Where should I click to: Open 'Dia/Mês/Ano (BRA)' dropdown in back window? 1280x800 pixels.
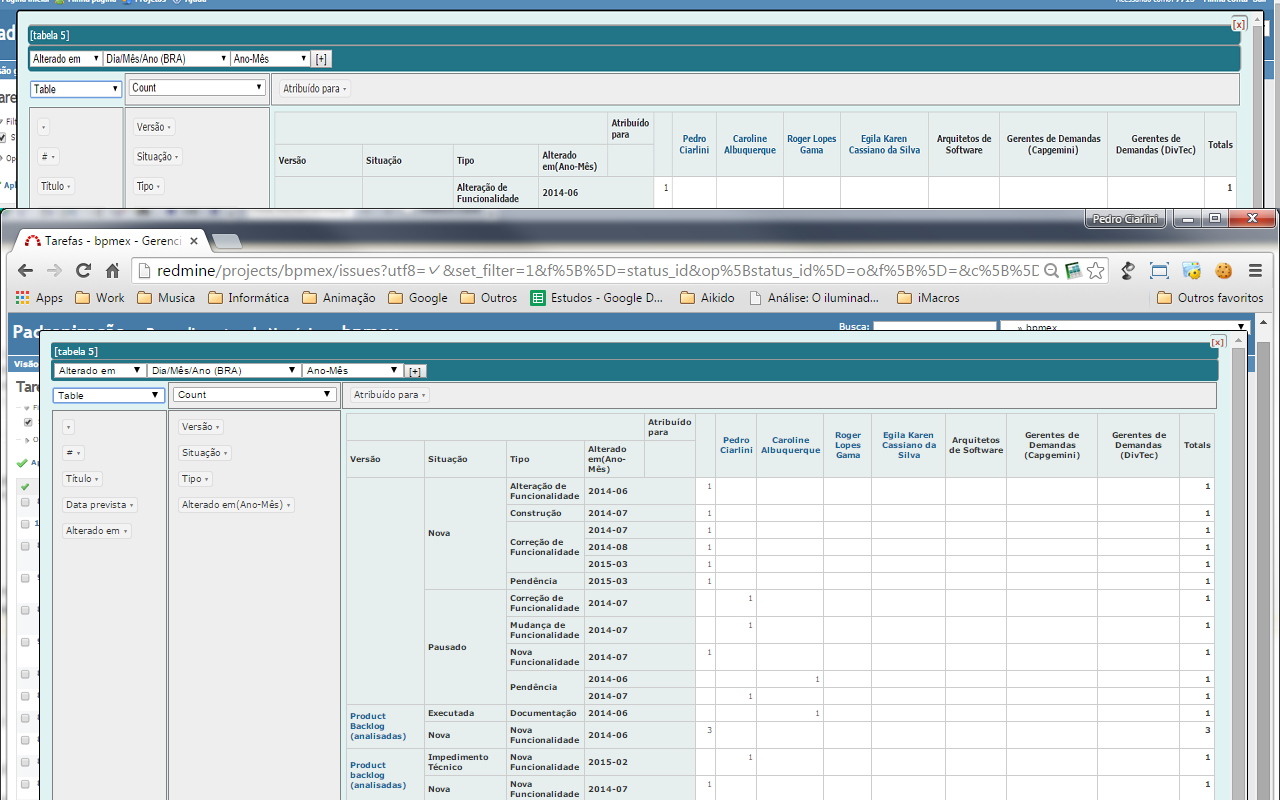[166, 59]
